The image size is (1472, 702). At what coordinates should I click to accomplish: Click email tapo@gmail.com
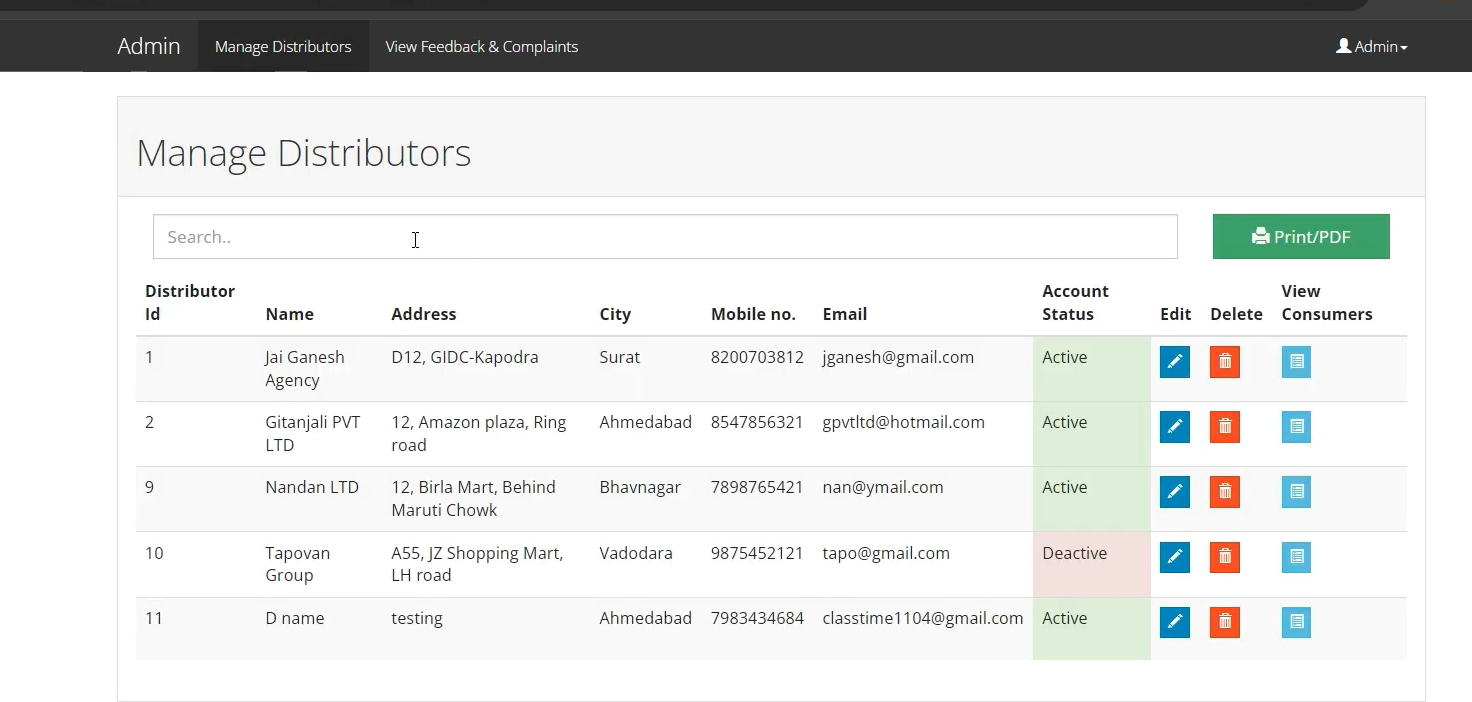click(x=886, y=553)
